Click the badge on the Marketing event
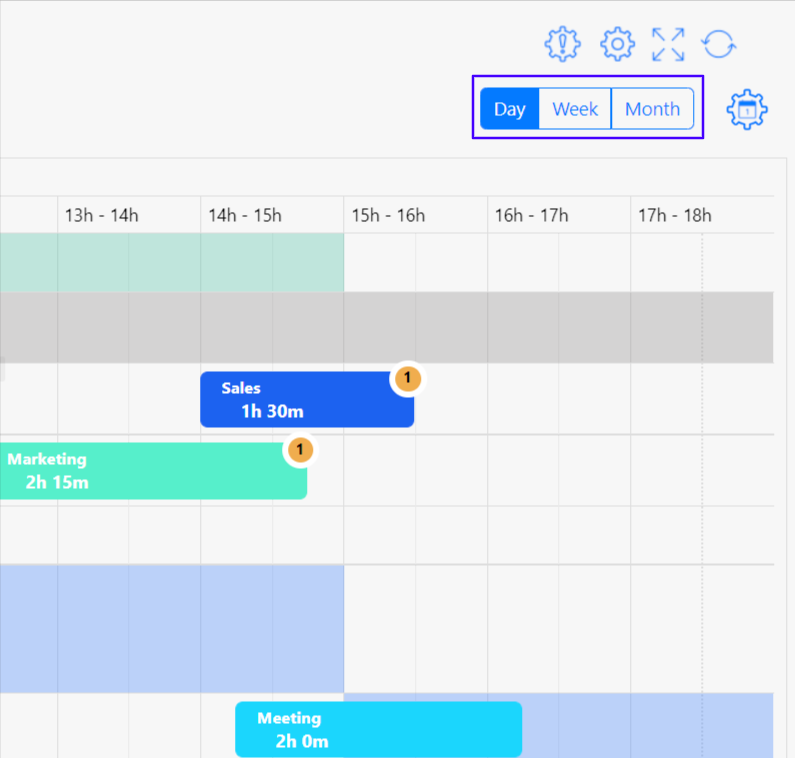The width and height of the screenshot is (795, 758). pos(300,450)
